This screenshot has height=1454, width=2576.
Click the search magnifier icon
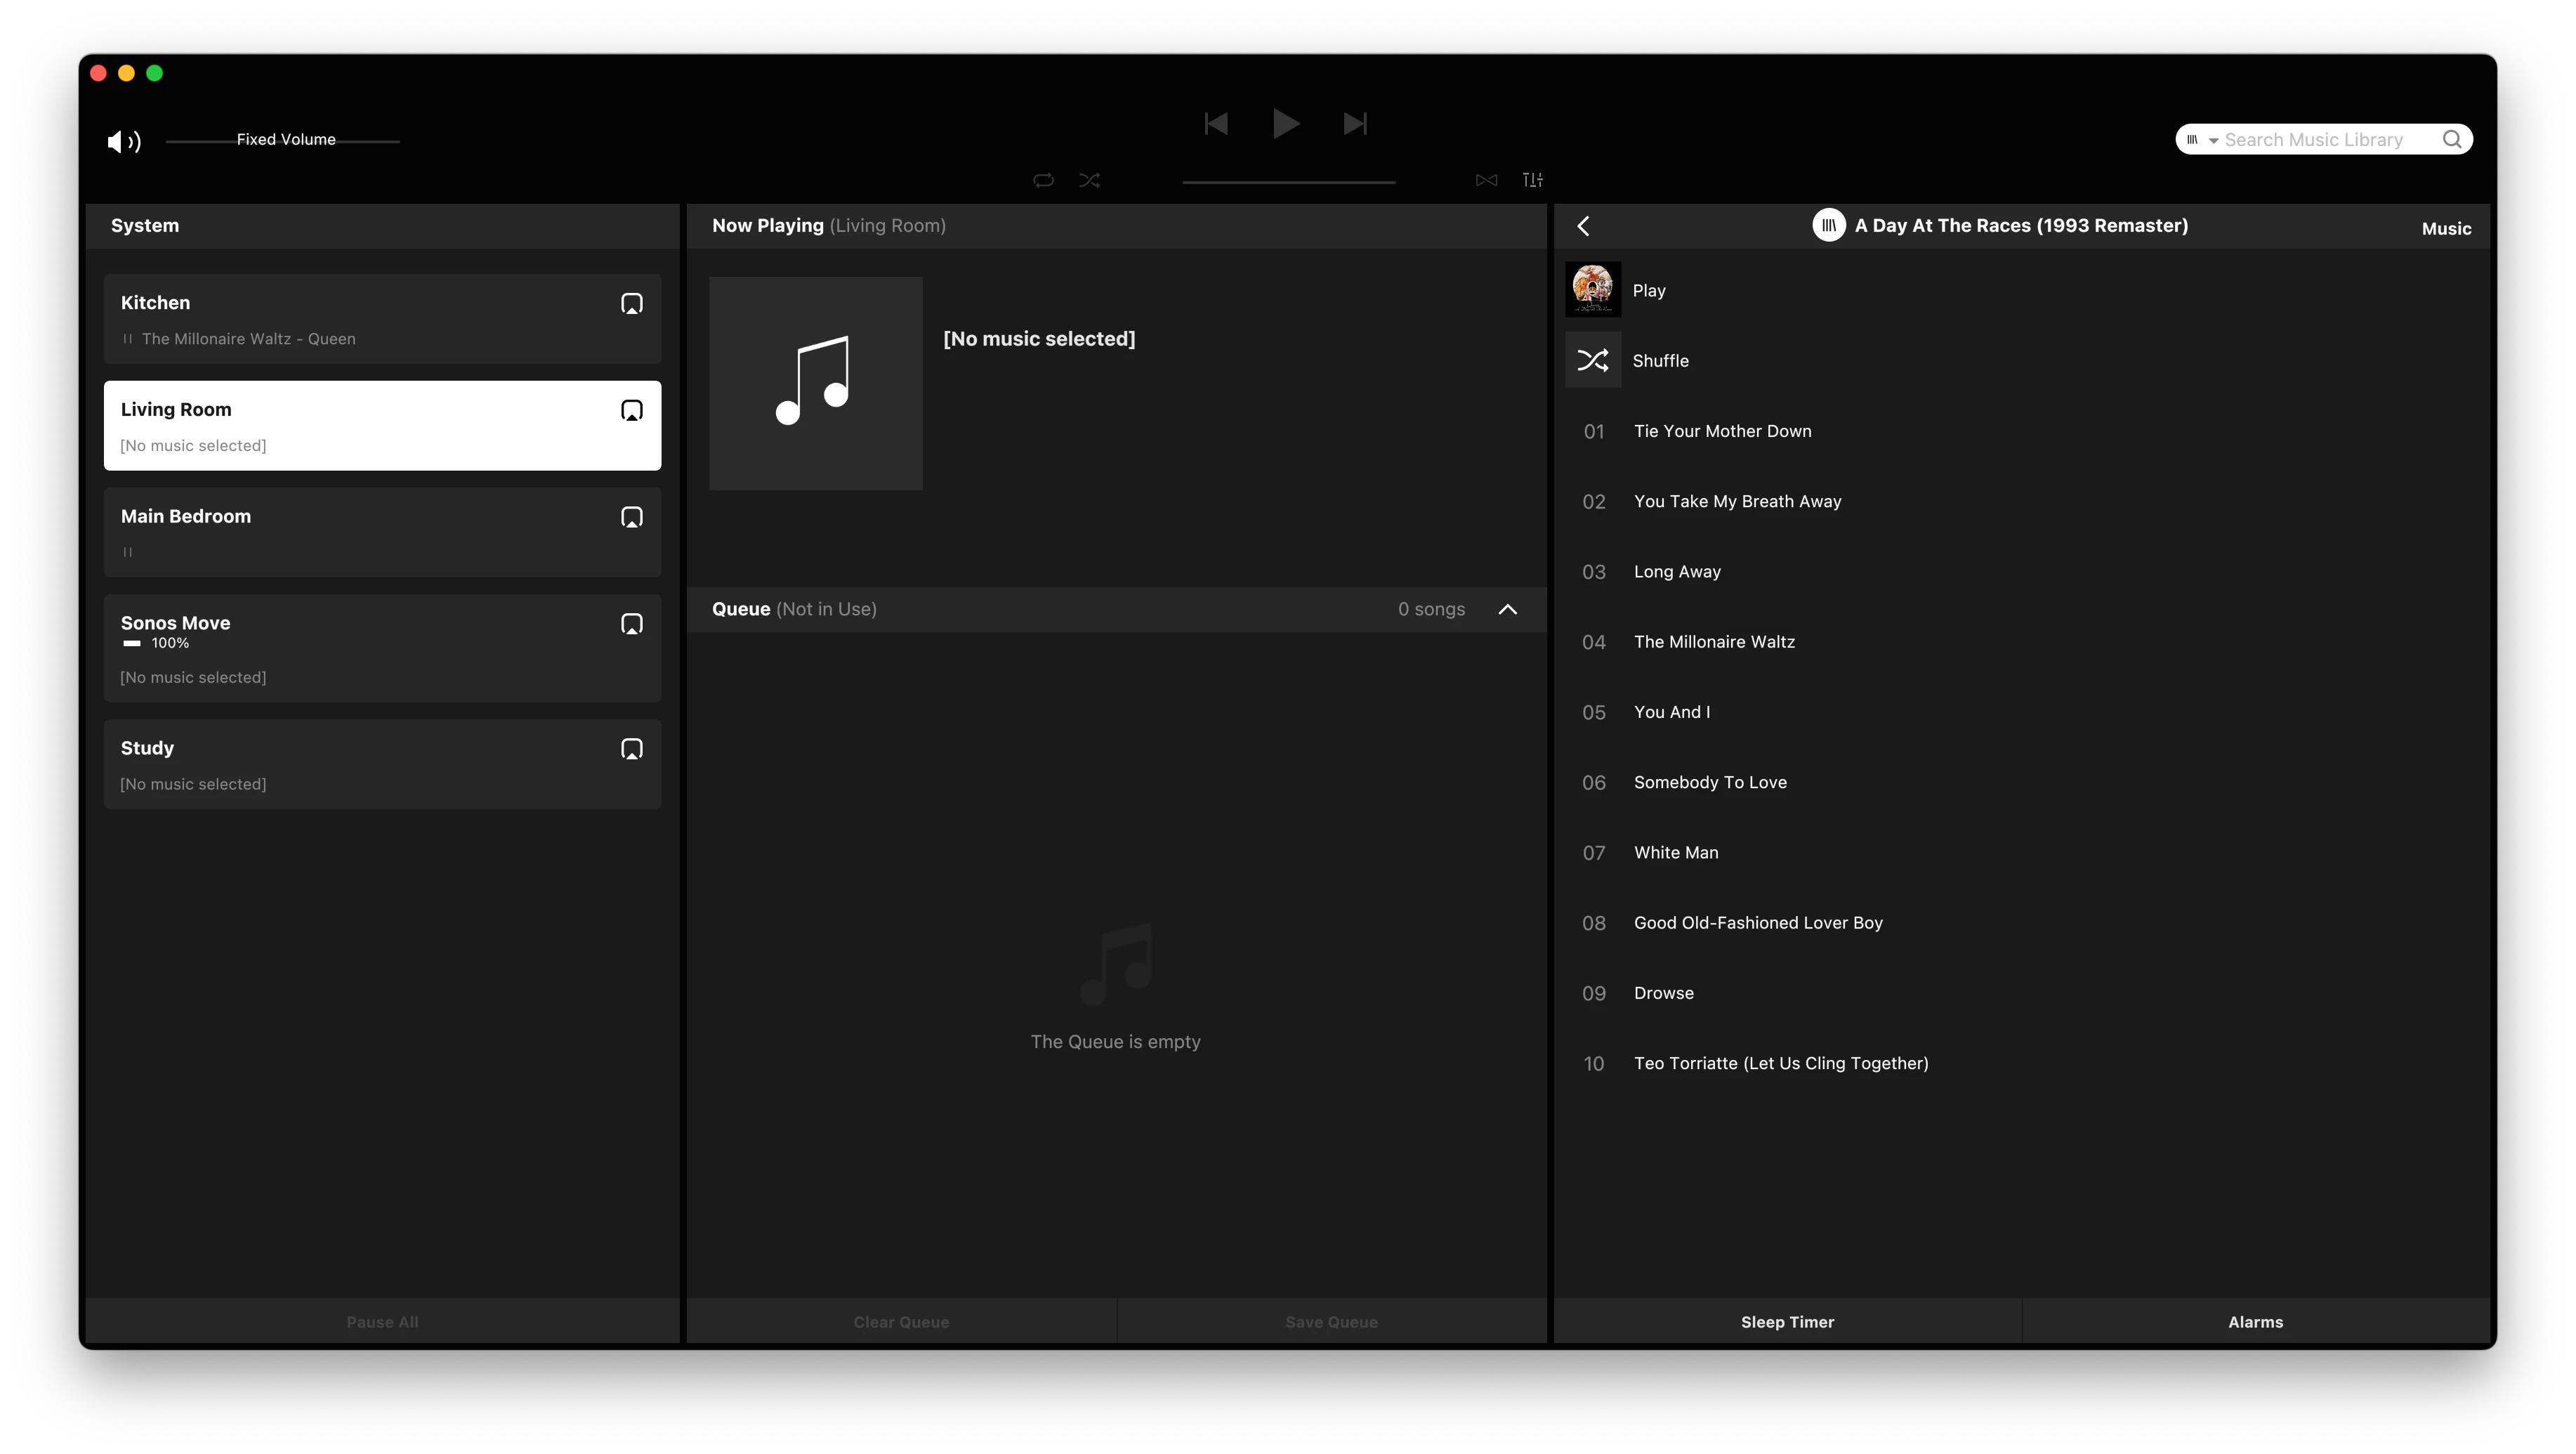click(x=2451, y=140)
